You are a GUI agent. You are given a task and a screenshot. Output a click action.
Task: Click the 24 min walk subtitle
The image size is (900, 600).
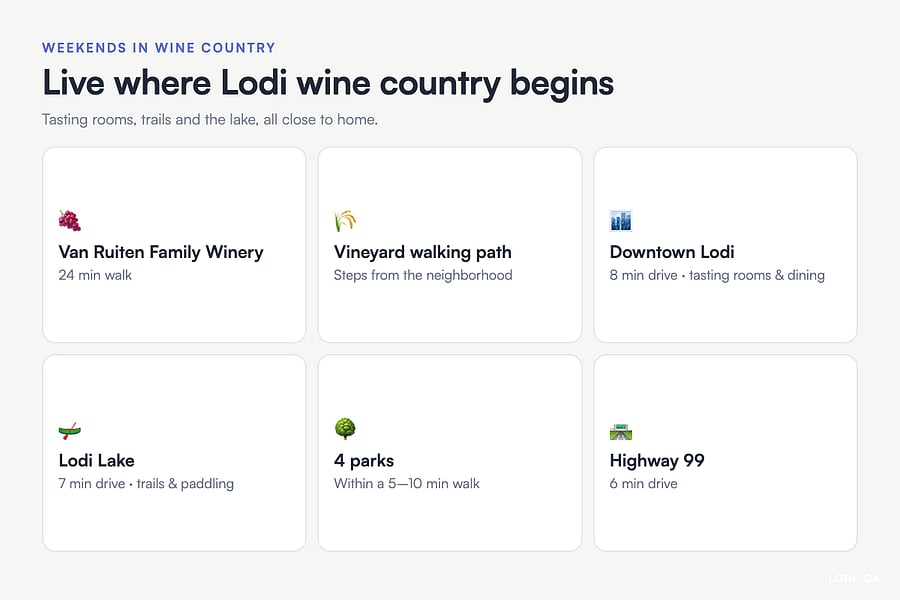point(95,275)
